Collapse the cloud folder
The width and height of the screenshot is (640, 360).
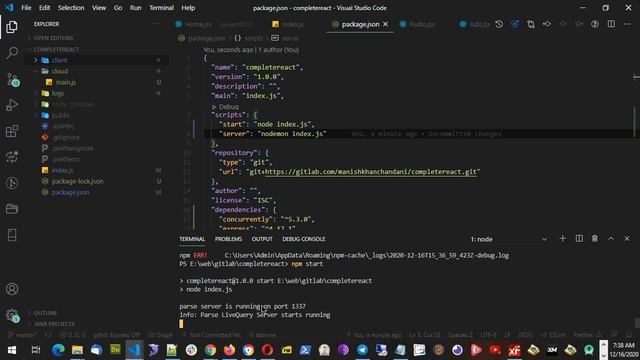point(36,71)
